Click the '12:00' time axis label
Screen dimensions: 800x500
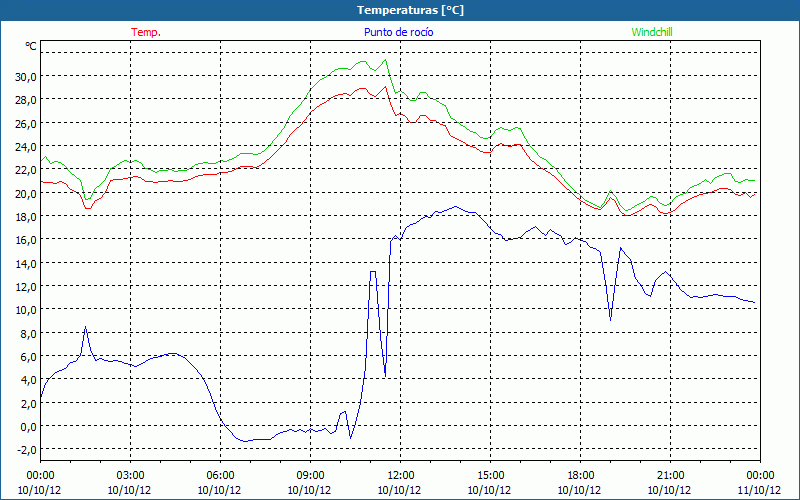coord(400,476)
